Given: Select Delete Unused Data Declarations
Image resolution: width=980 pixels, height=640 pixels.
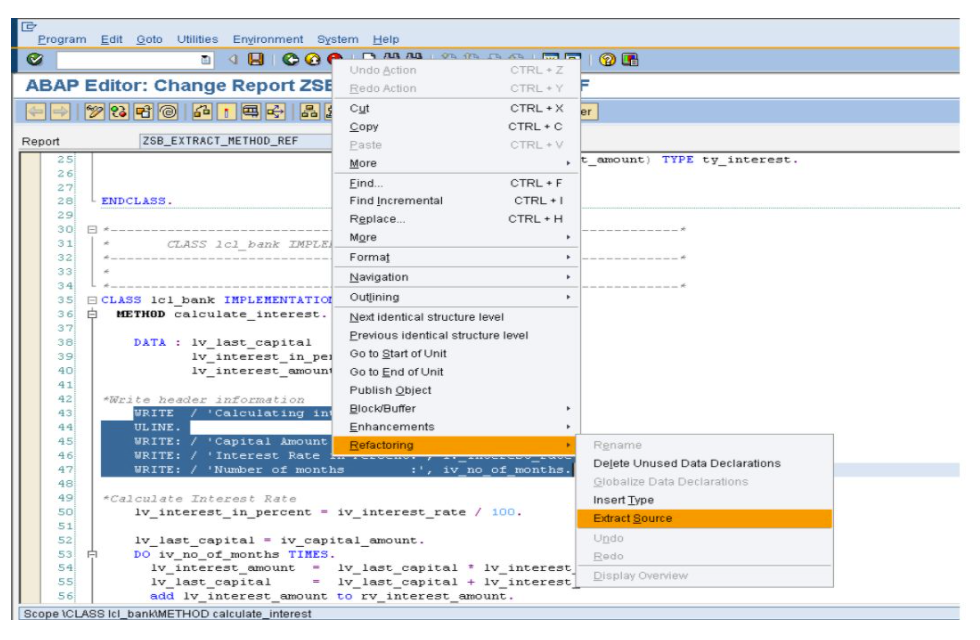Looking at the screenshot, I should pos(704,463).
